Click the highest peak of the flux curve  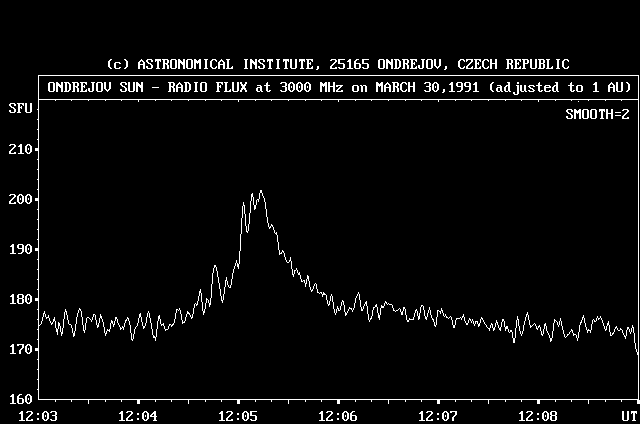pos(261,192)
